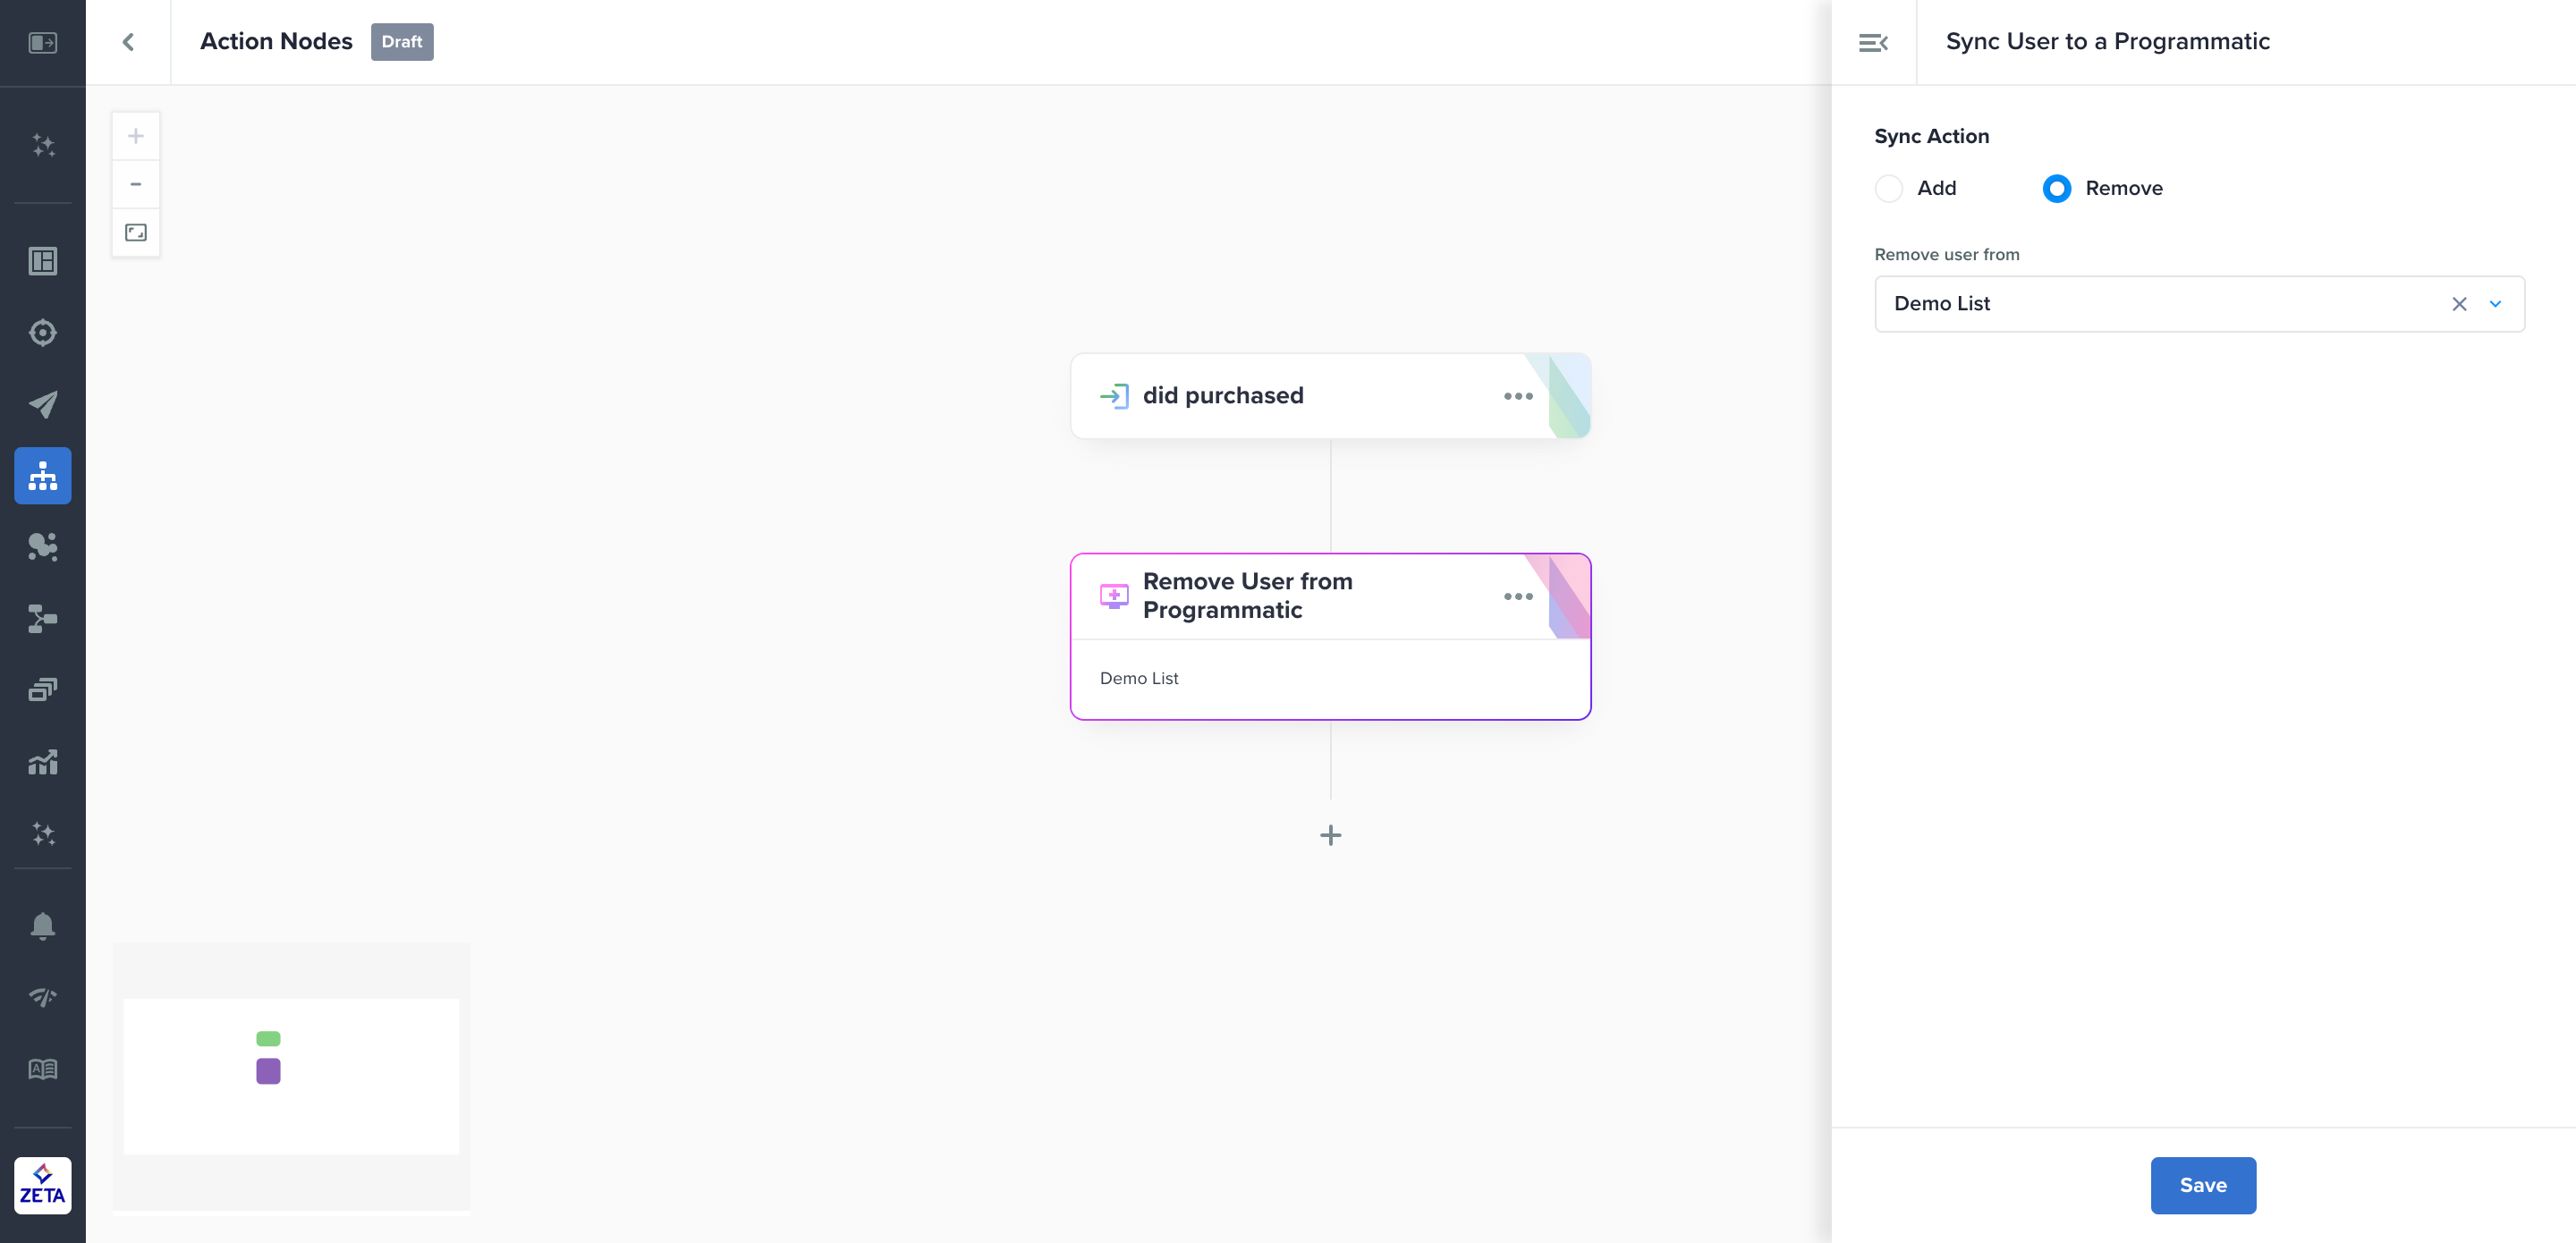
Task: Click the Save button
Action: coord(2203,1185)
